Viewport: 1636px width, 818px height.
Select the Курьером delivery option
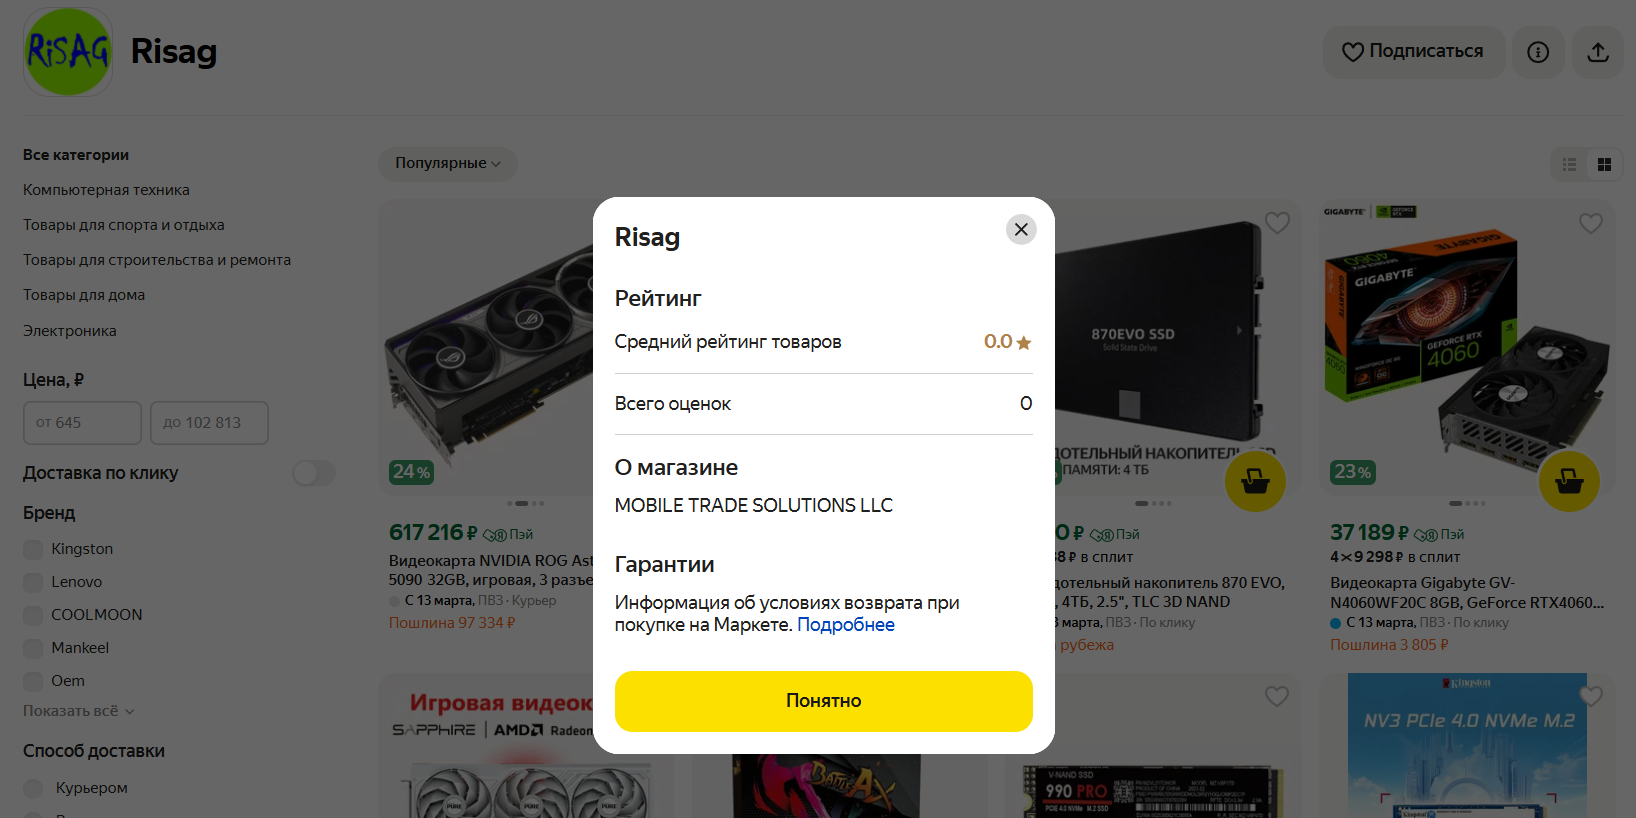[x=33, y=788]
